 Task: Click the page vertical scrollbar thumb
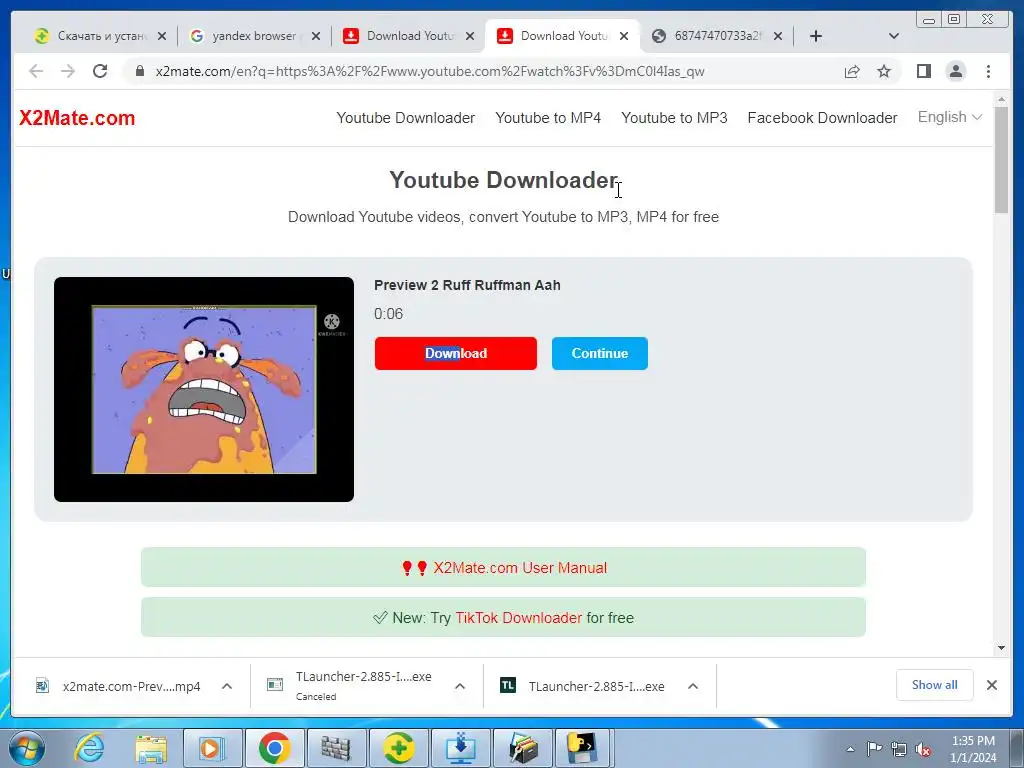pyautogui.click(x=1001, y=159)
